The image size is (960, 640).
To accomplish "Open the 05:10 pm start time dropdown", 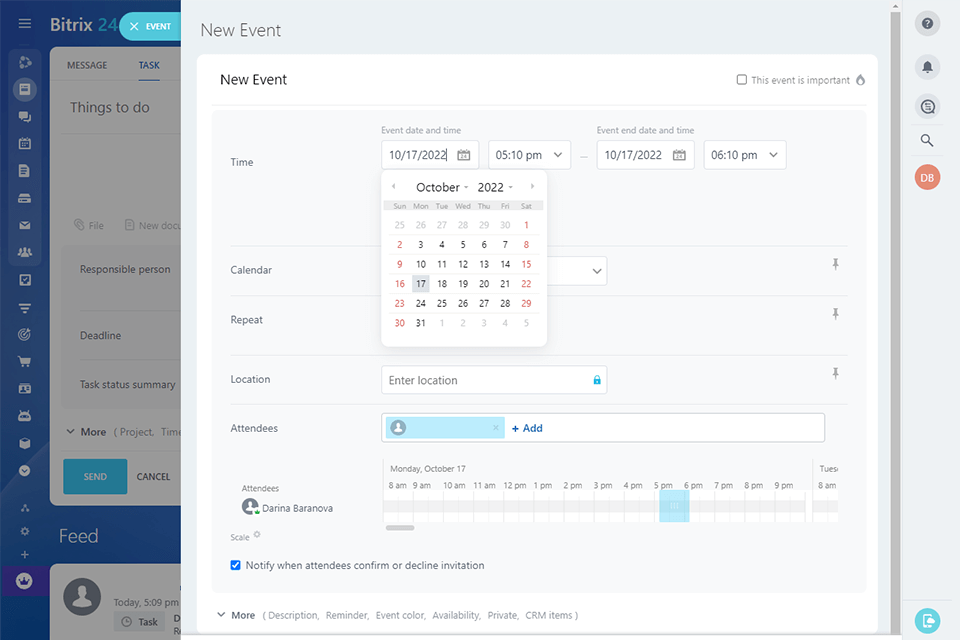I will point(530,155).
